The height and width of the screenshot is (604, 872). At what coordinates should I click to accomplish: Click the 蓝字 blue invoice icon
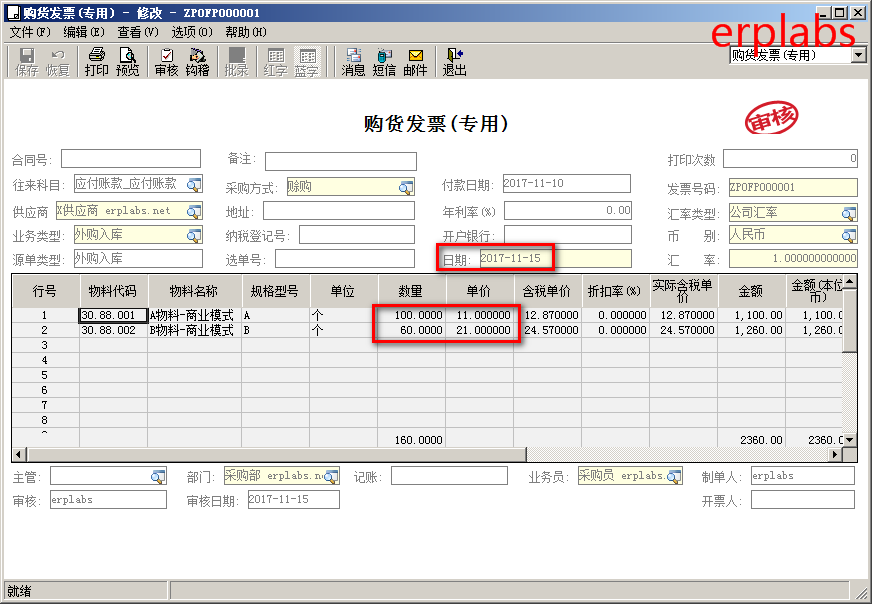tap(306, 61)
